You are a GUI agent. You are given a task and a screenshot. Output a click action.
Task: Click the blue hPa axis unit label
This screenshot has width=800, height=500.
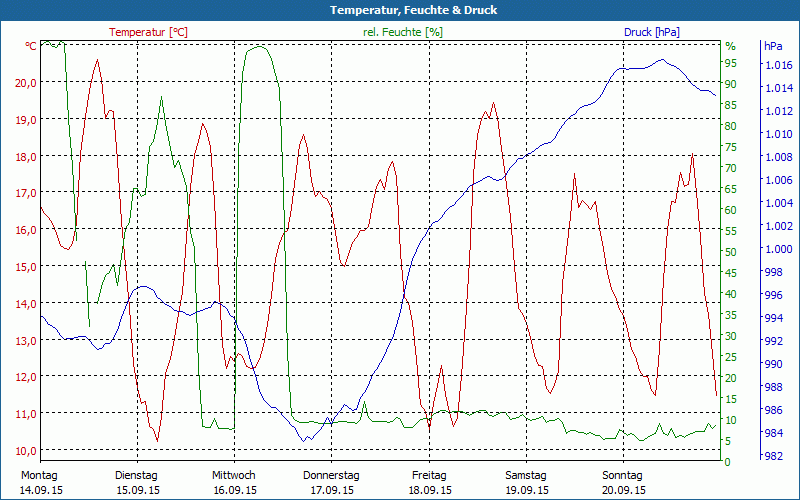773,46
